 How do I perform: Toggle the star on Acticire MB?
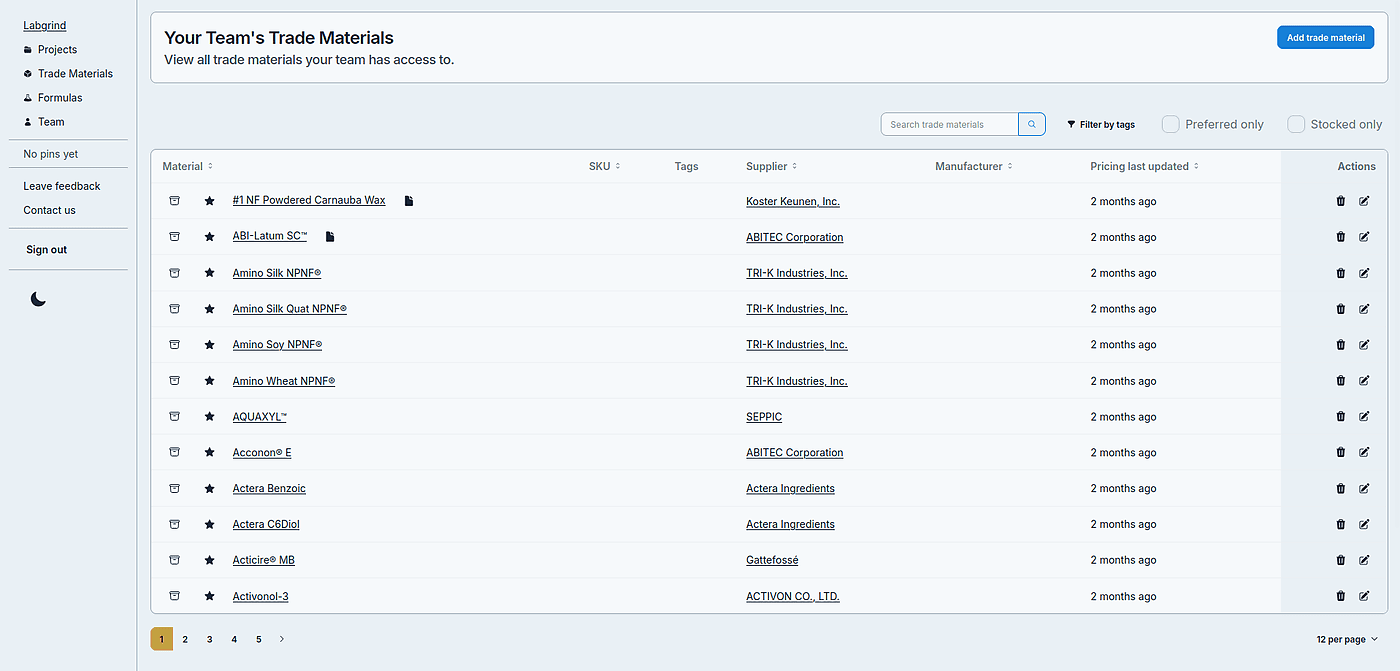[x=209, y=560]
